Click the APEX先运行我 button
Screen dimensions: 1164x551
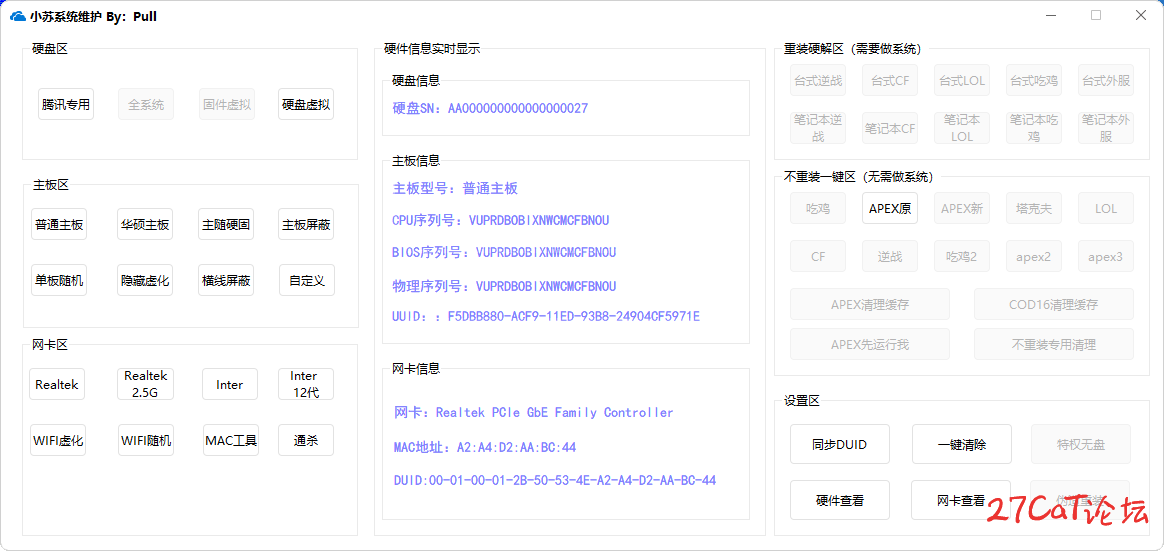870,345
